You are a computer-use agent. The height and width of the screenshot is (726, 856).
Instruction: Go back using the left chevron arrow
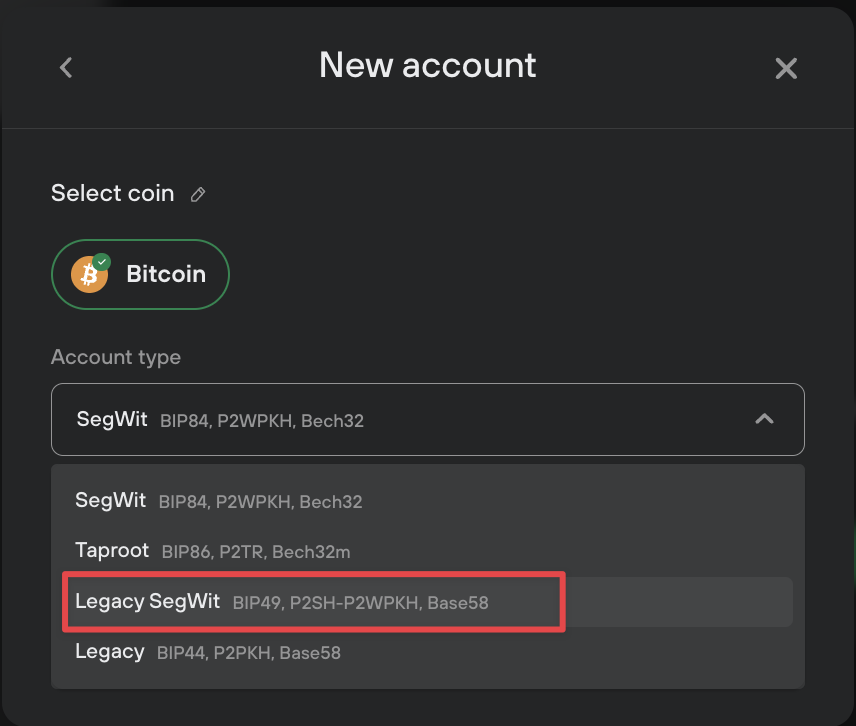pyautogui.click(x=66, y=68)
